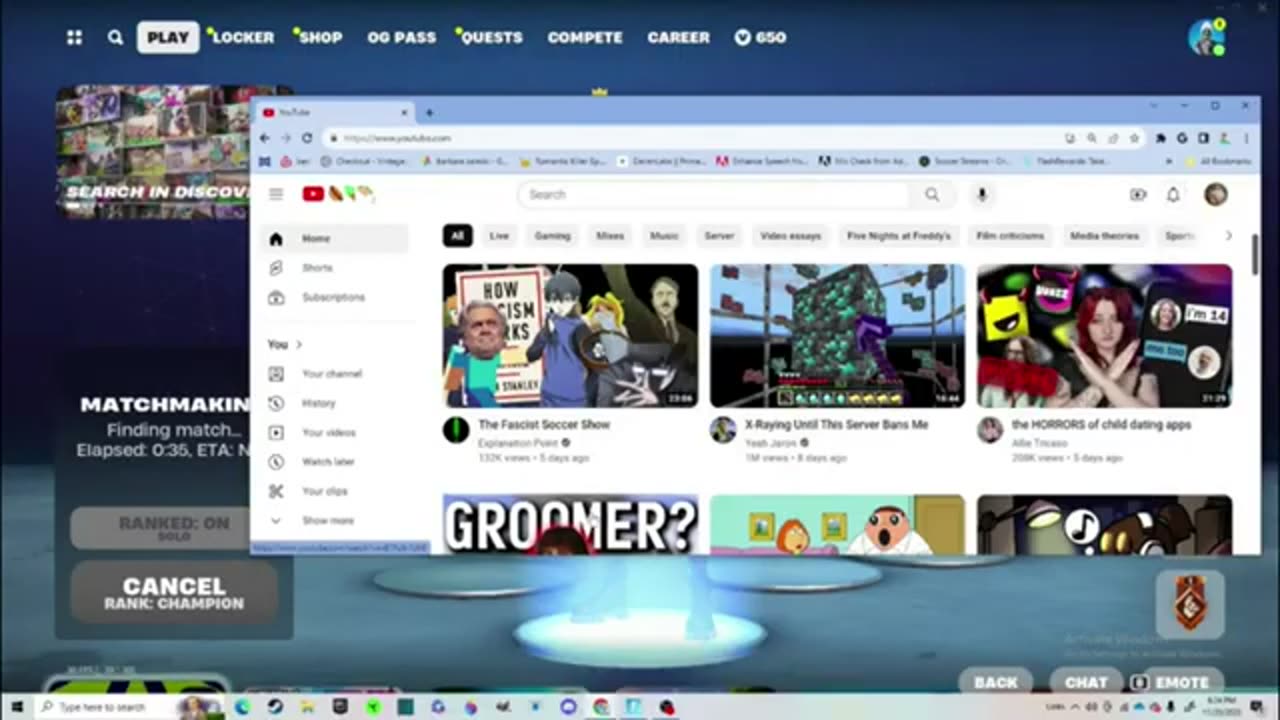Open Watch later in sidebar
Viewport: 1280px width, 720px height.
[x=326, y=462]
